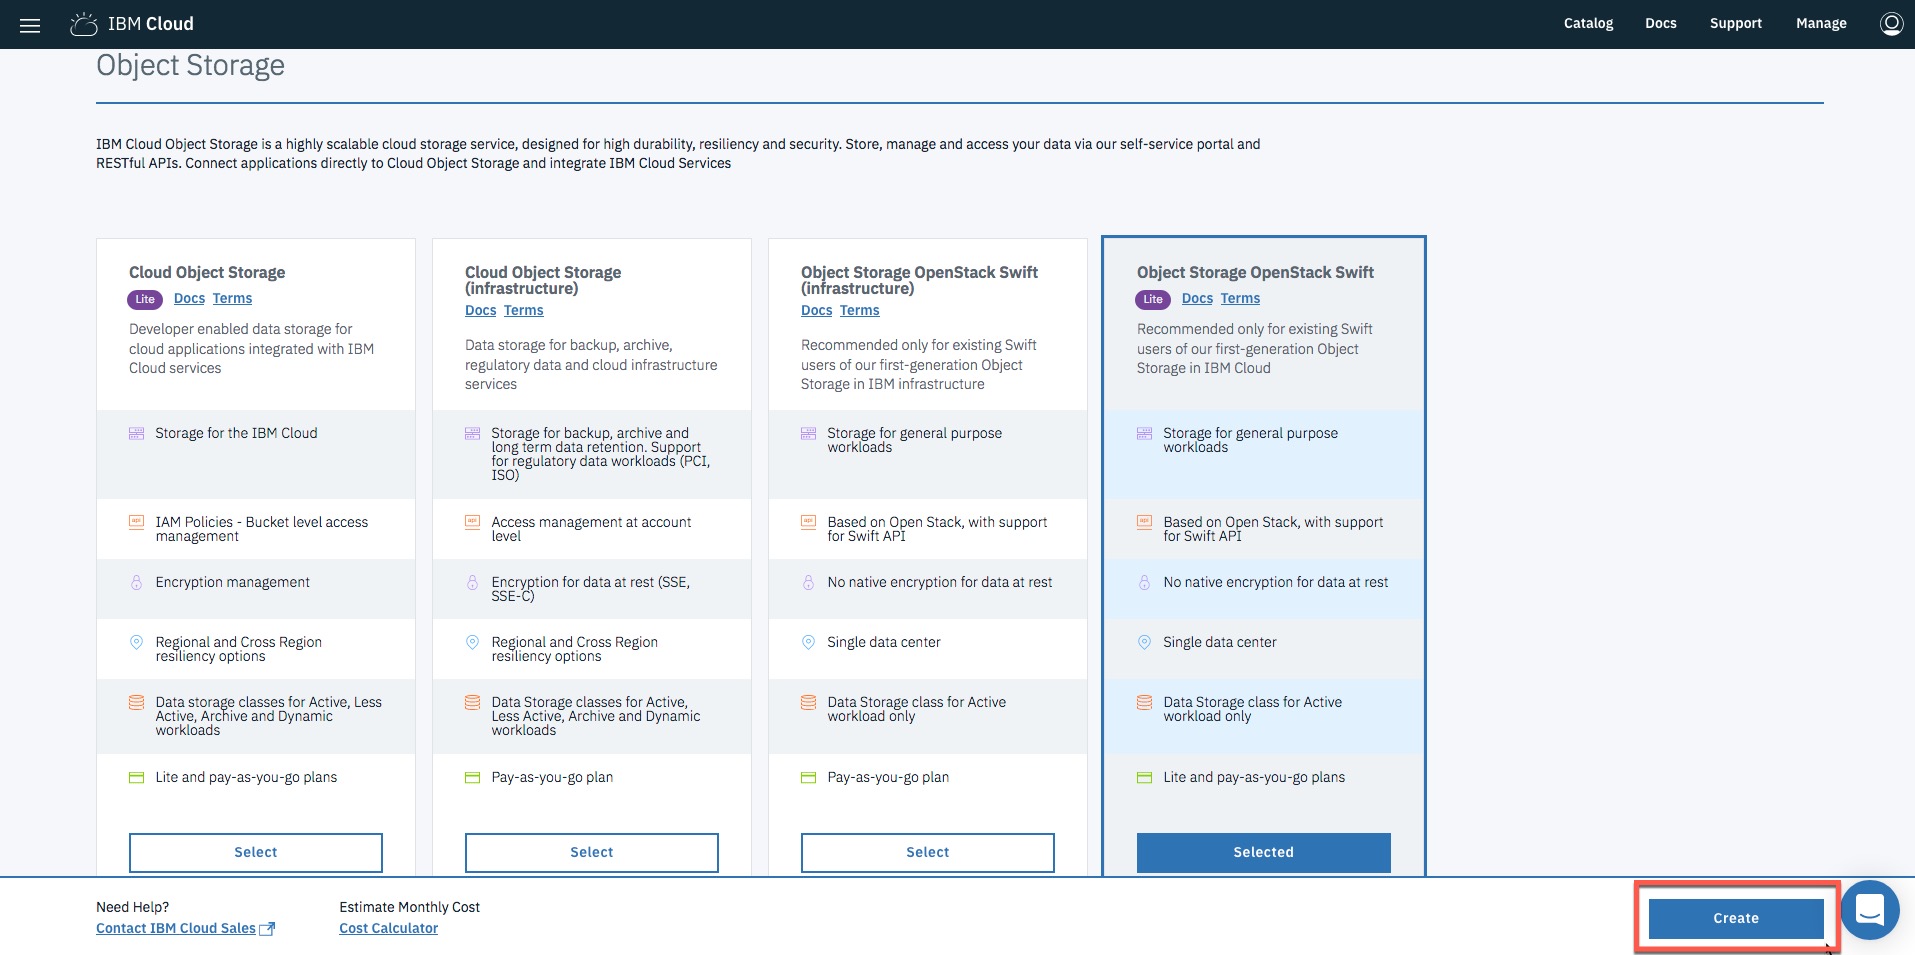Open Docs in the top navigation
Image resolution: width=1915 pixels, height=955 pixels.
(x=1660, y=23)
